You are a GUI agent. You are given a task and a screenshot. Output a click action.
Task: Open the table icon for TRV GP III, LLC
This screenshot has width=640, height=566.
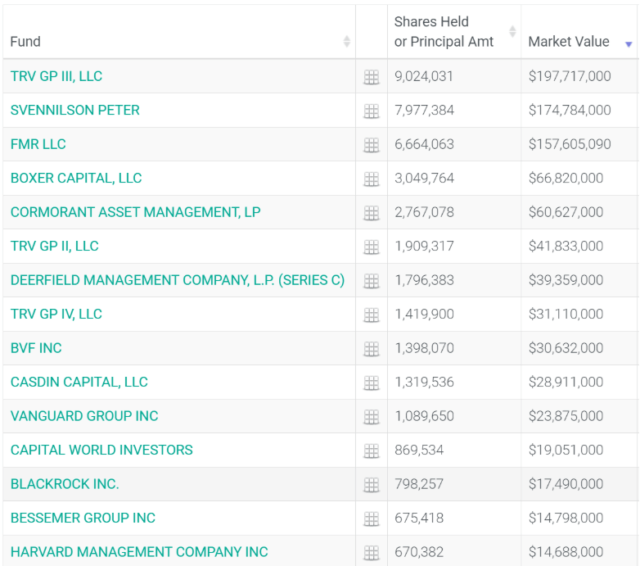371,77
